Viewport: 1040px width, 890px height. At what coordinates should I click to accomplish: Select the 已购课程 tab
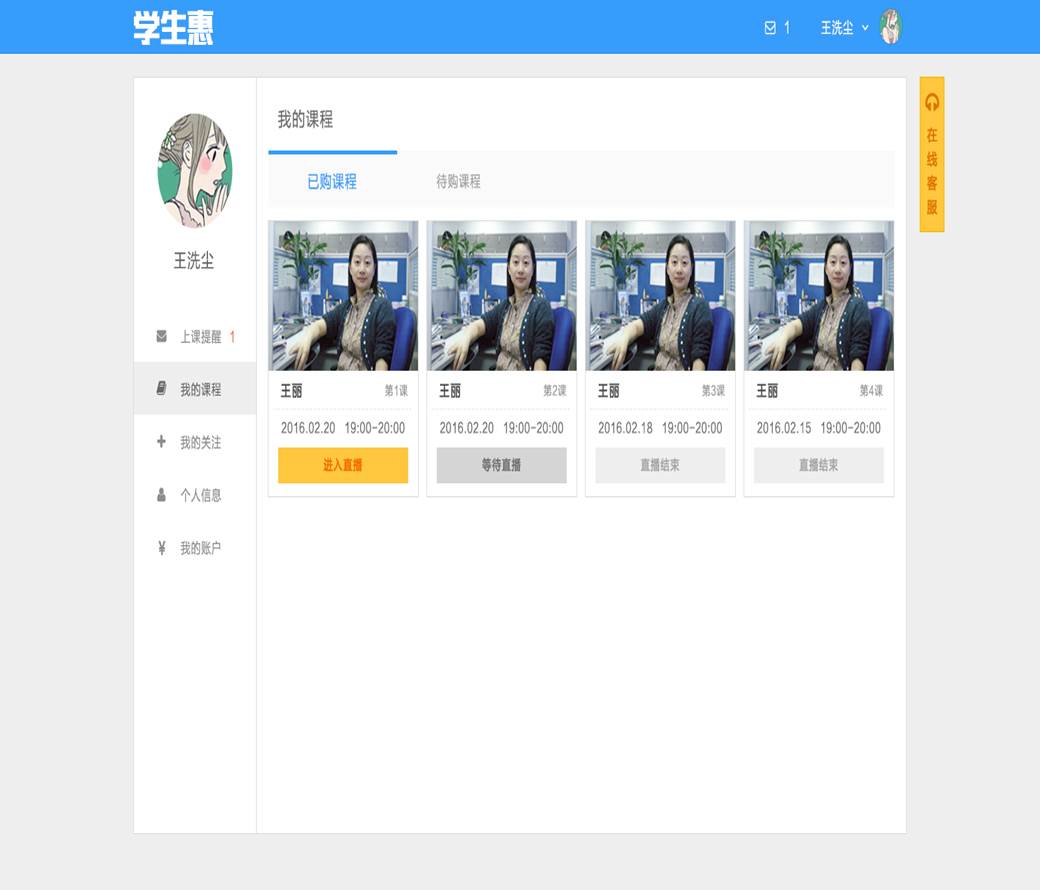tap(332, 182)
